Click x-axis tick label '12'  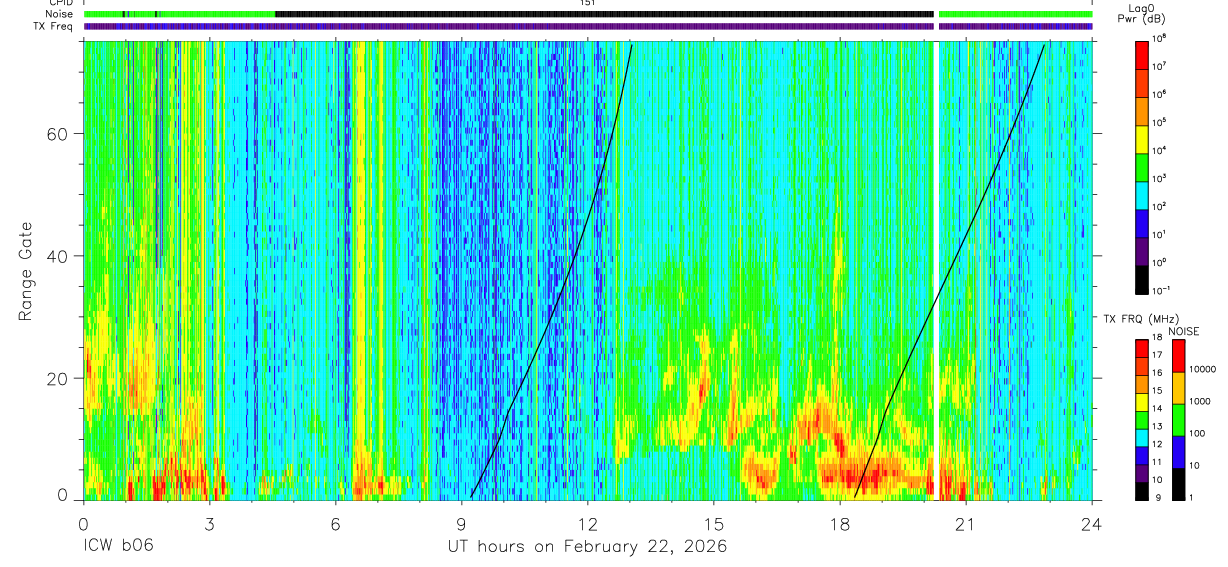point(588,523)
